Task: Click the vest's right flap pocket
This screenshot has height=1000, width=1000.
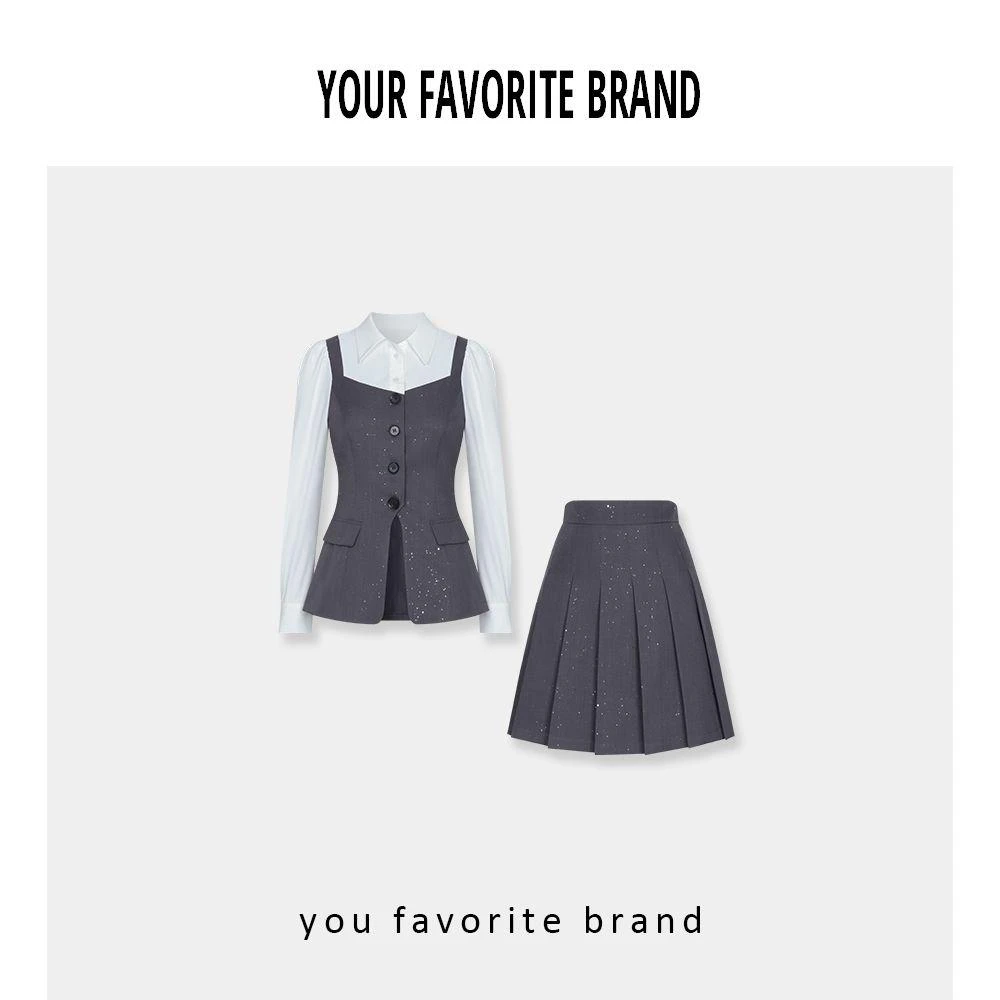Action: tap(448, 532)
